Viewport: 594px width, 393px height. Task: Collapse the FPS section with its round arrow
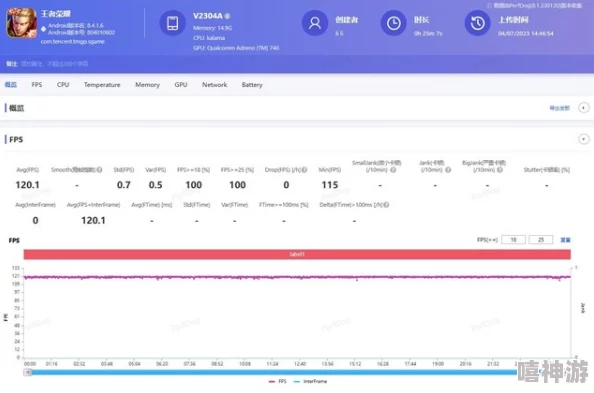point(583,139)
